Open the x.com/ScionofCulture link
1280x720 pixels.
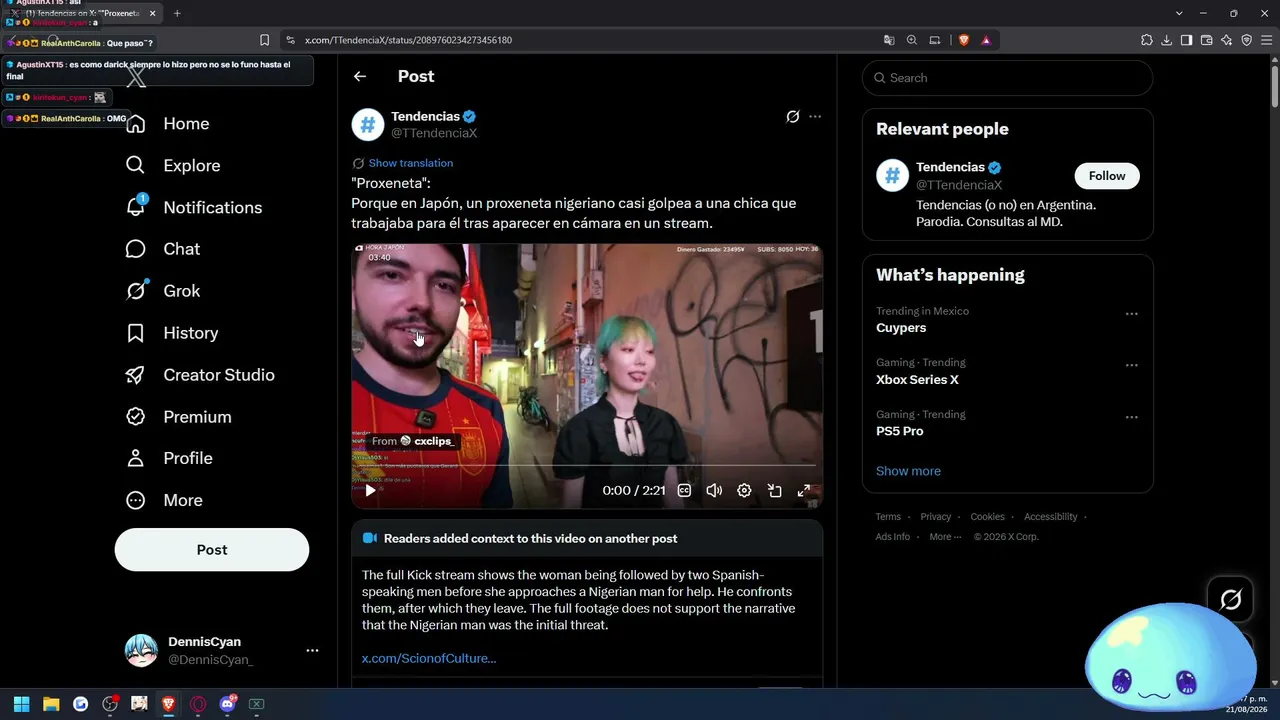pos(429,658)
